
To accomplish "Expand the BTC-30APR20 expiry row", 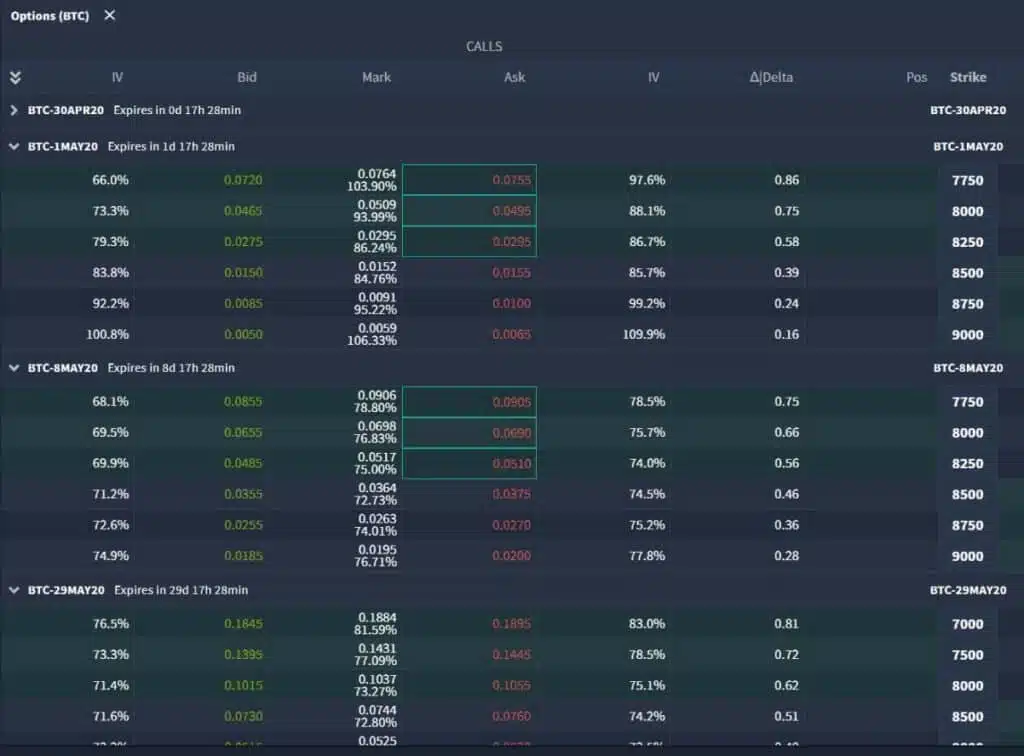I will 14,110.
